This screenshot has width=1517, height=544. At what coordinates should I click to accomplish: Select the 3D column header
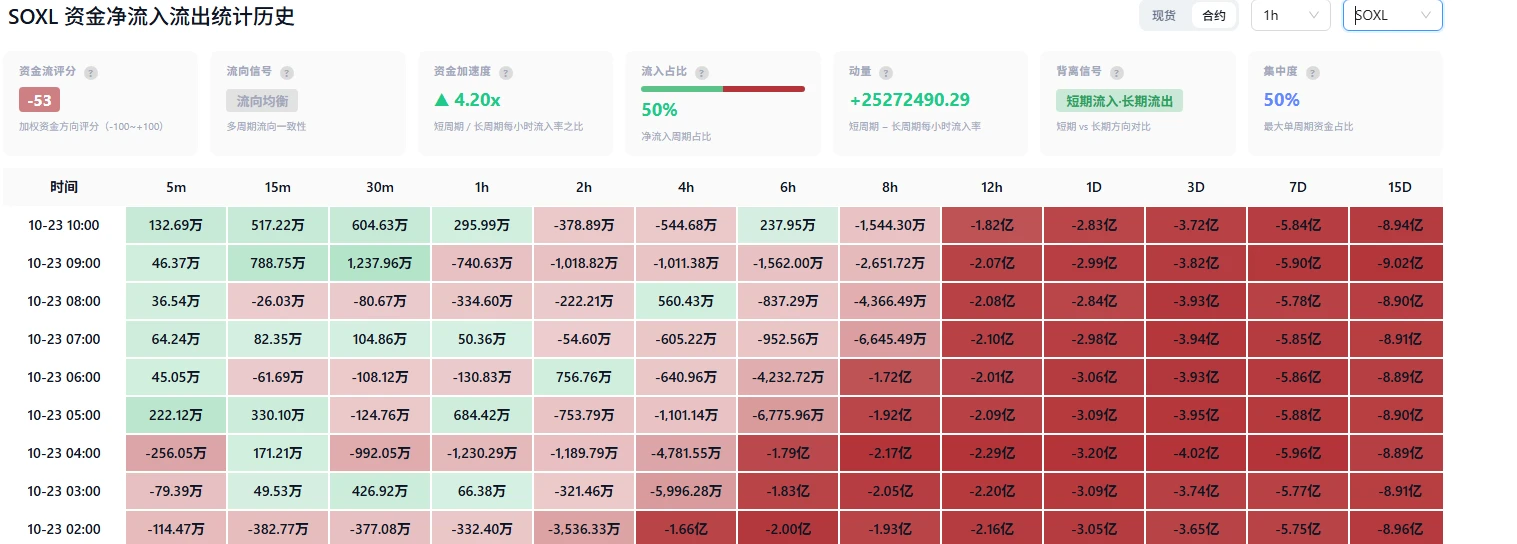[x=1196, y=187]
